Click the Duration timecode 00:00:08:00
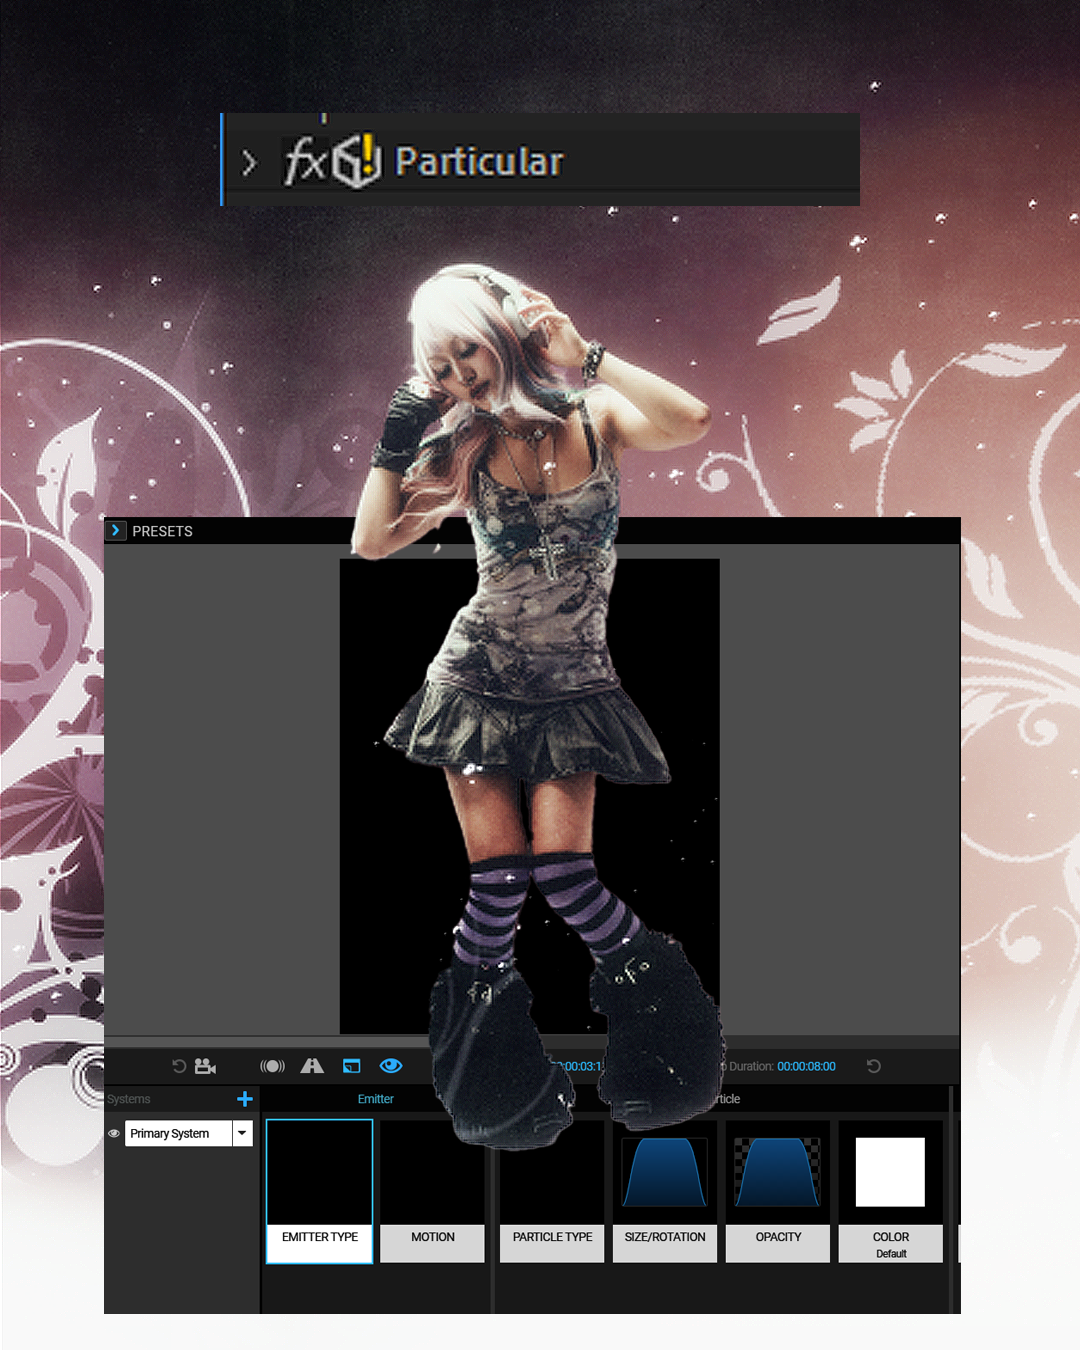This screenshot has height=1350, width=1080. (x=806, y=1066)
